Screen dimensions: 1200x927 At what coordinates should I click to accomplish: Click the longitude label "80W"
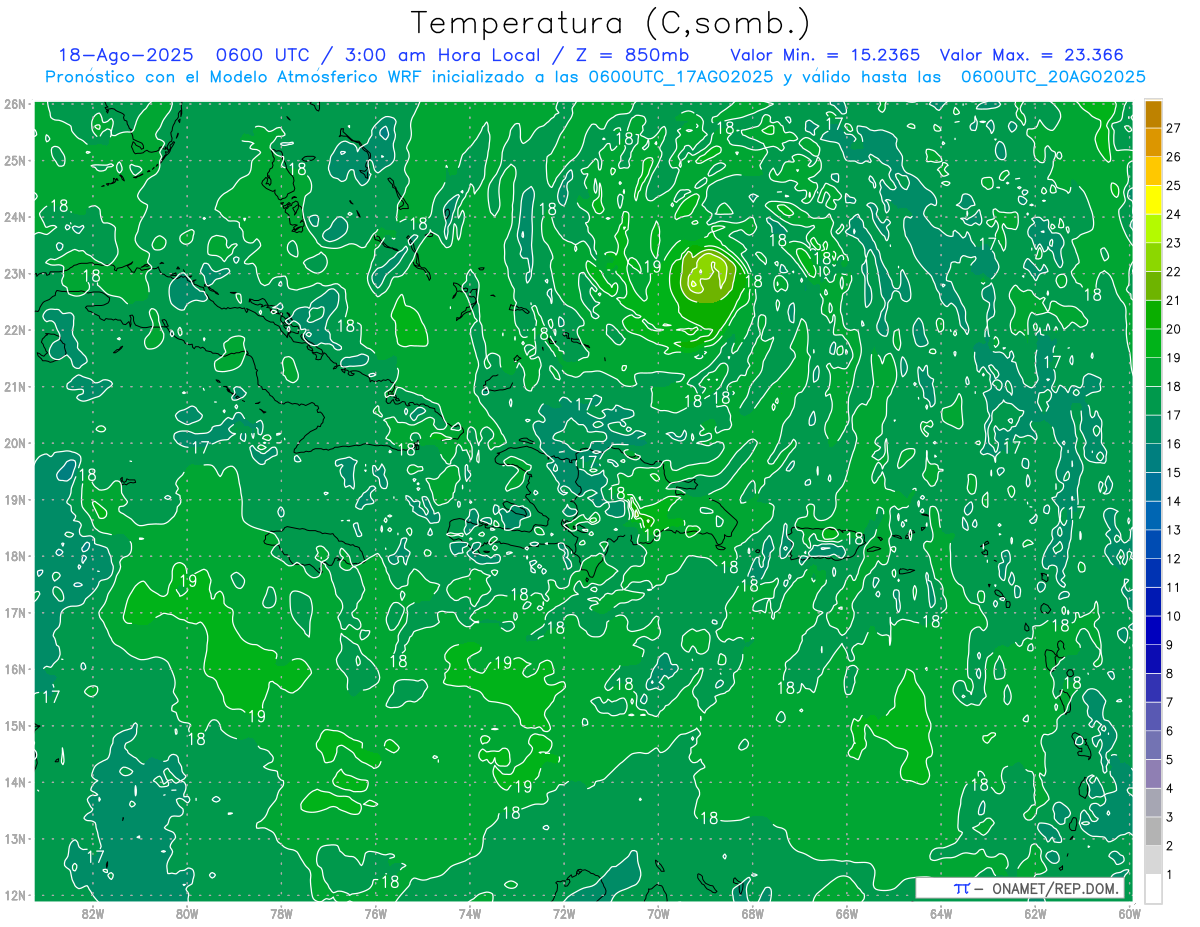click(187, 913)
